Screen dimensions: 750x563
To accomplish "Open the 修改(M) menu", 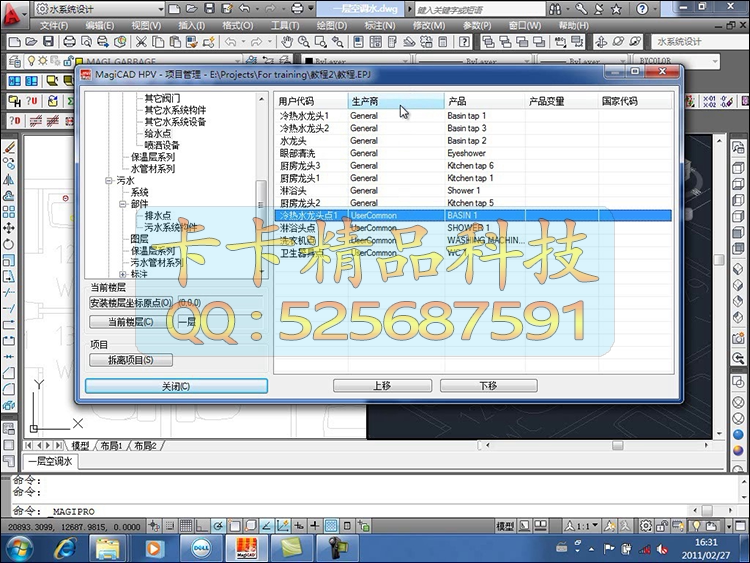I will click(429, 25).
